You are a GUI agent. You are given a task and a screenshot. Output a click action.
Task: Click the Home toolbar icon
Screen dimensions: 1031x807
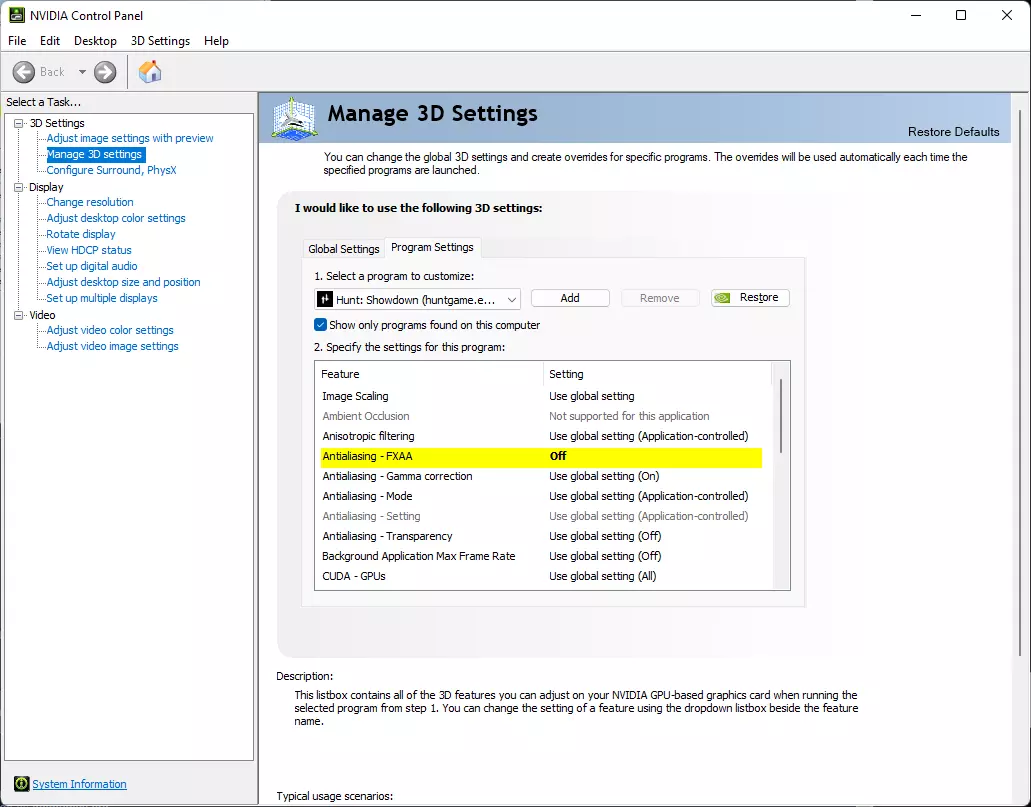click(x=150, y=72)
